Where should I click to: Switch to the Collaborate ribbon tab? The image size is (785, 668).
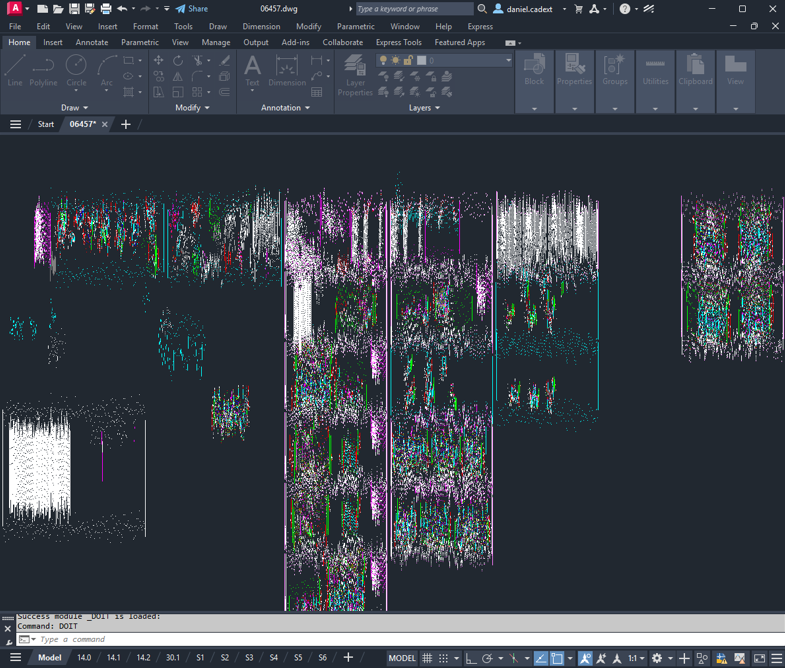[342, 43]
